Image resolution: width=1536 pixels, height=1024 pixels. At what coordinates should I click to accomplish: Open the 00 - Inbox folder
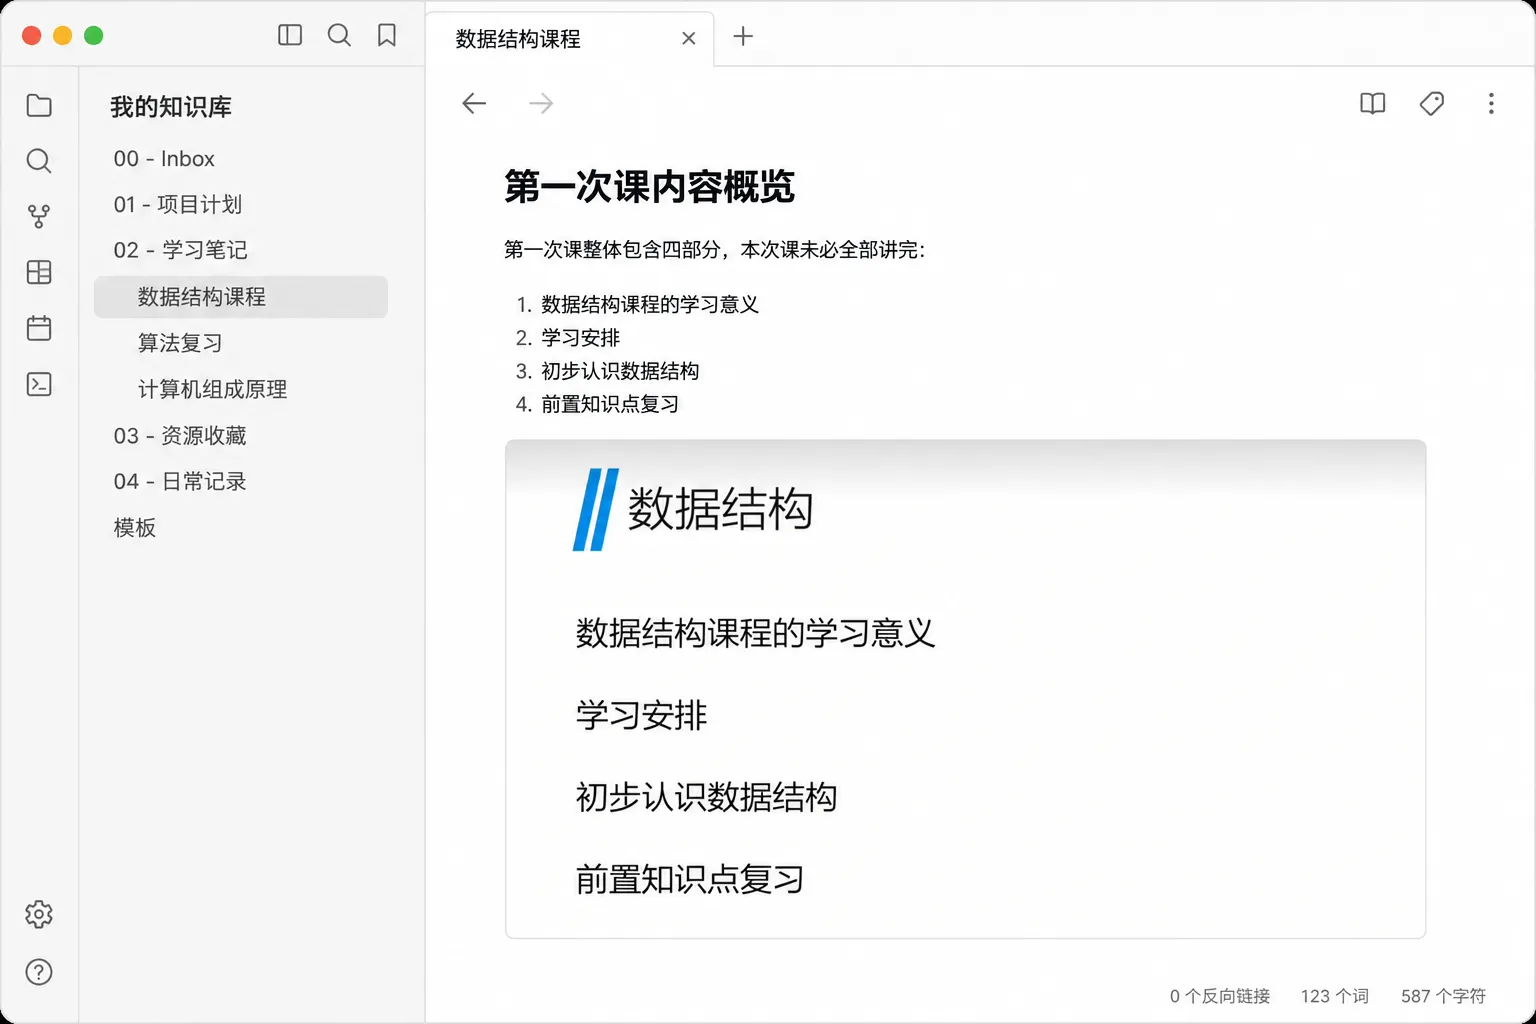pos(164,159)
